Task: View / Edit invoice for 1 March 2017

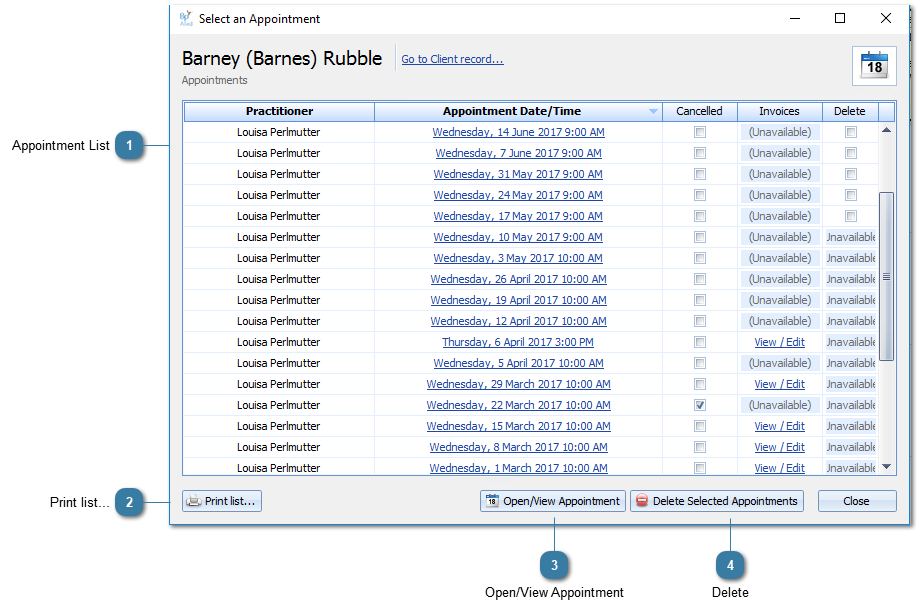Action: [x=779, y=468]
